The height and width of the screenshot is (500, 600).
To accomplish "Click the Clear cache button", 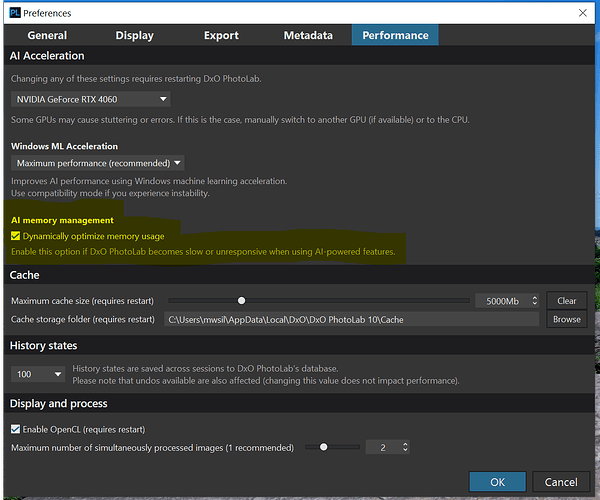I will 567,301.
